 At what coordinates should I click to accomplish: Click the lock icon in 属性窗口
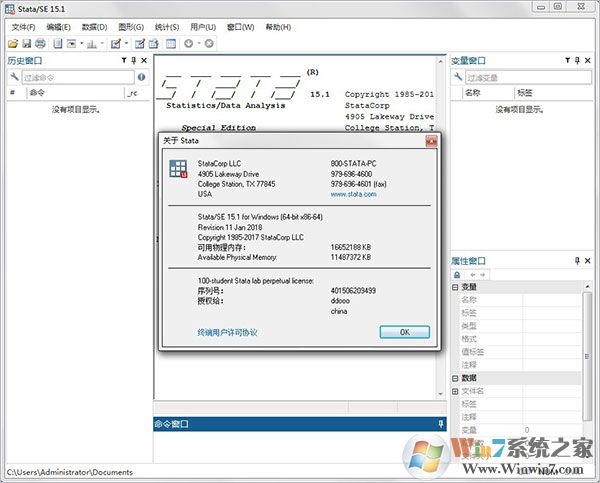coord(457,275)
